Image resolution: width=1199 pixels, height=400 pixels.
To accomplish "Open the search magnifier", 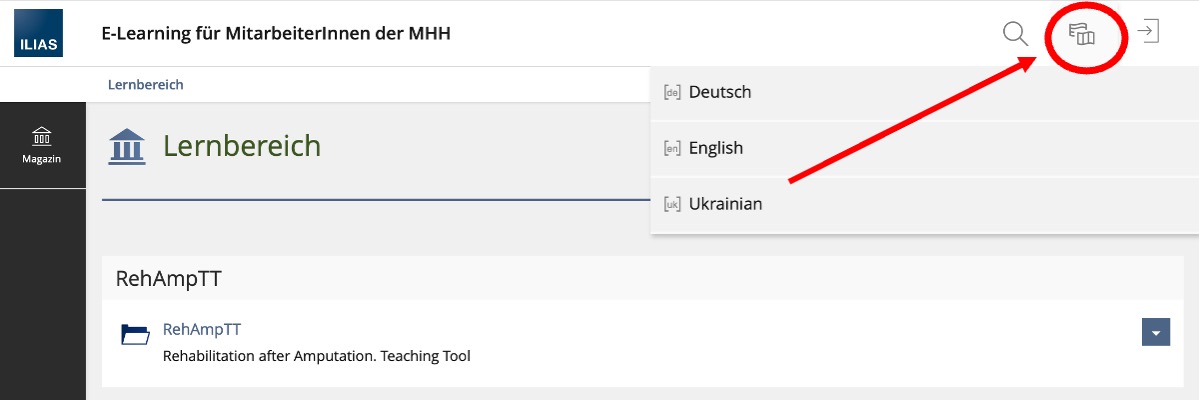I will point(1015,34).
